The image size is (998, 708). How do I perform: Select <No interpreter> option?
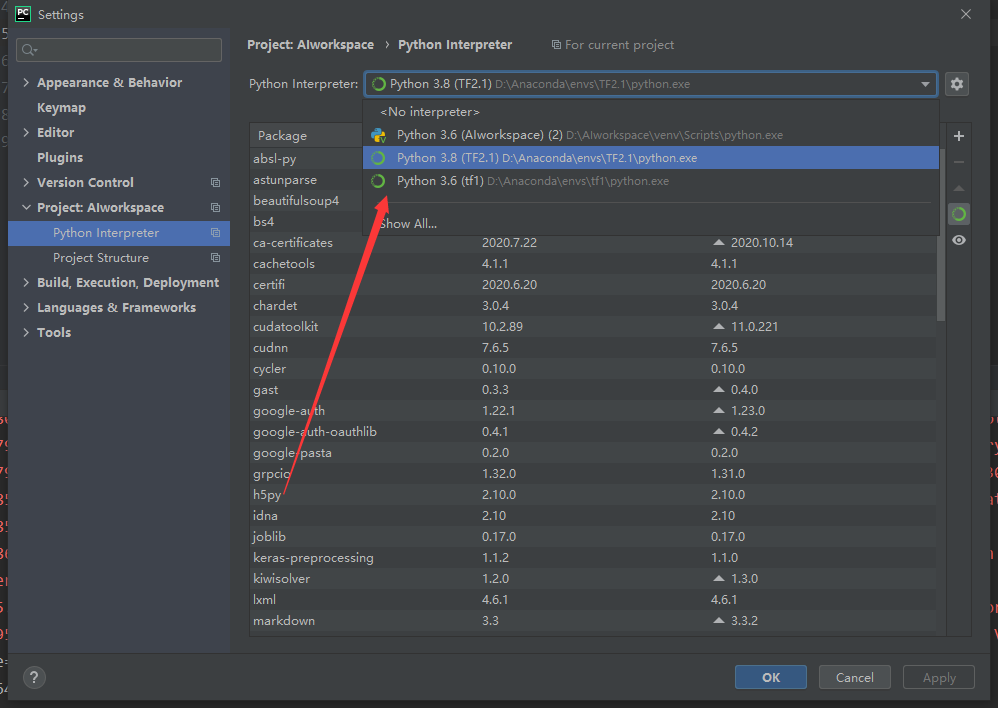pos(650,112)
